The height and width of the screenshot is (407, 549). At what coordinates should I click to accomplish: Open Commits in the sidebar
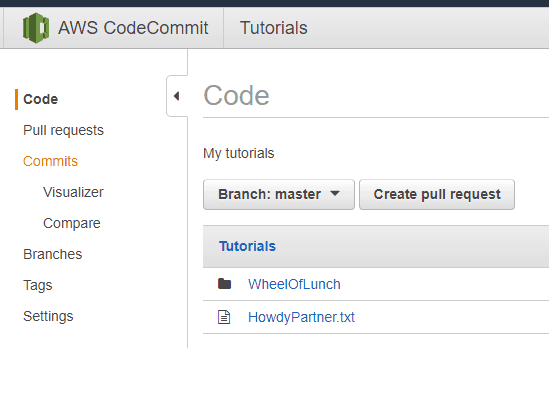point(50,161)
